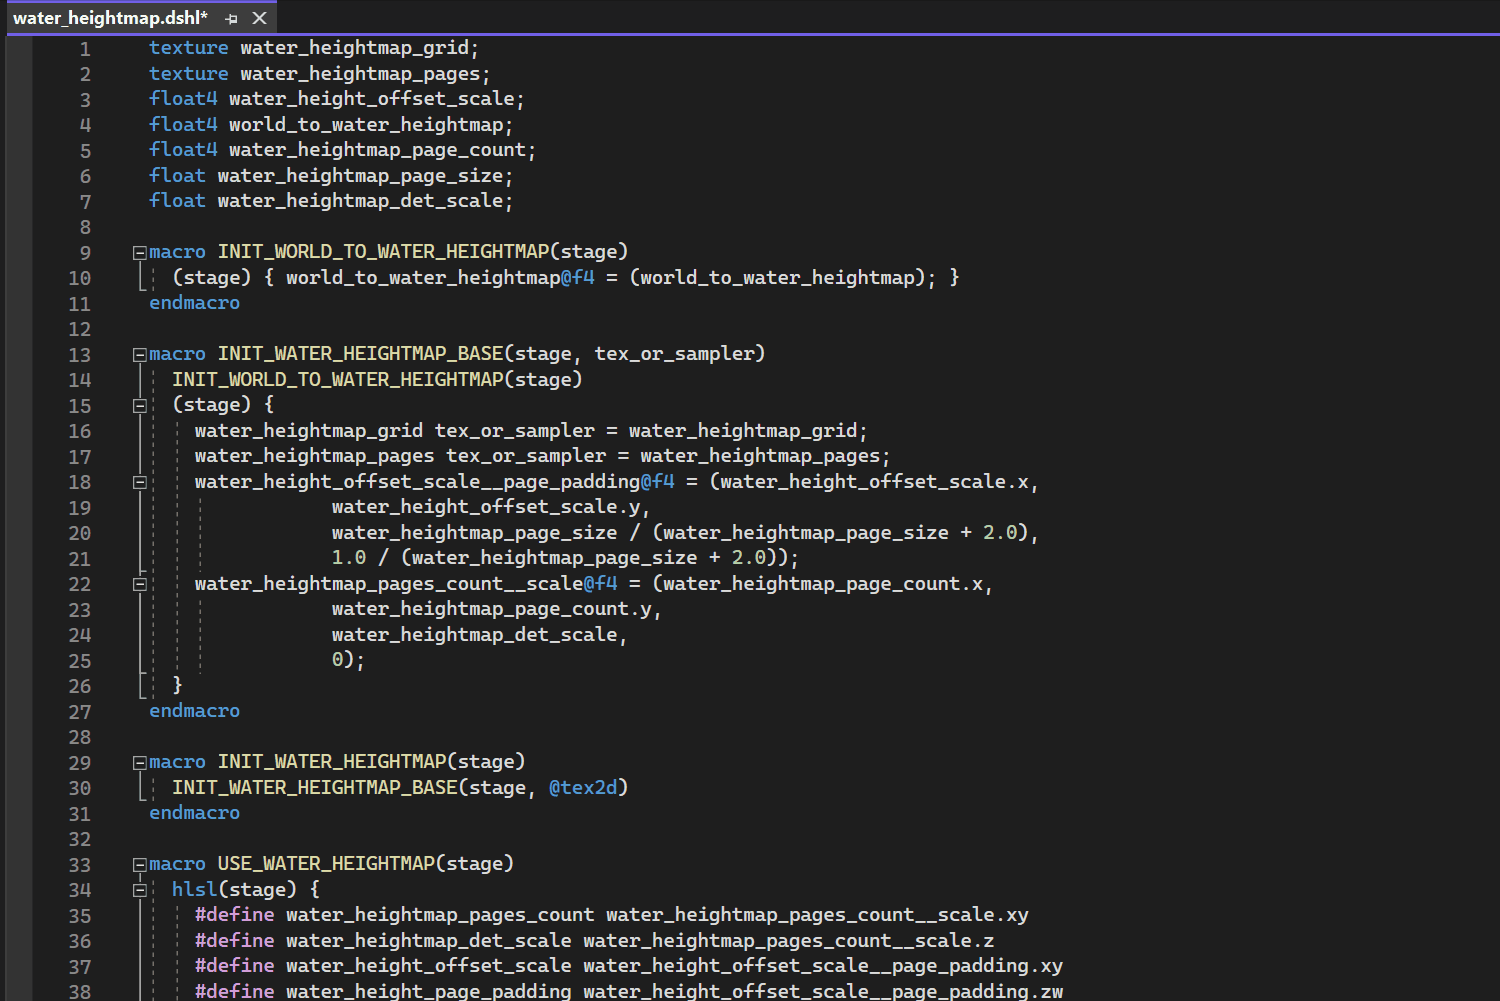Collapse the INIT_WORLD_TO_WATER_HEIGHTMAP macro fold
Image resolution: width=1500 pixels, height=1001 pixels.
pyautogui.click(x=140, y=251)
